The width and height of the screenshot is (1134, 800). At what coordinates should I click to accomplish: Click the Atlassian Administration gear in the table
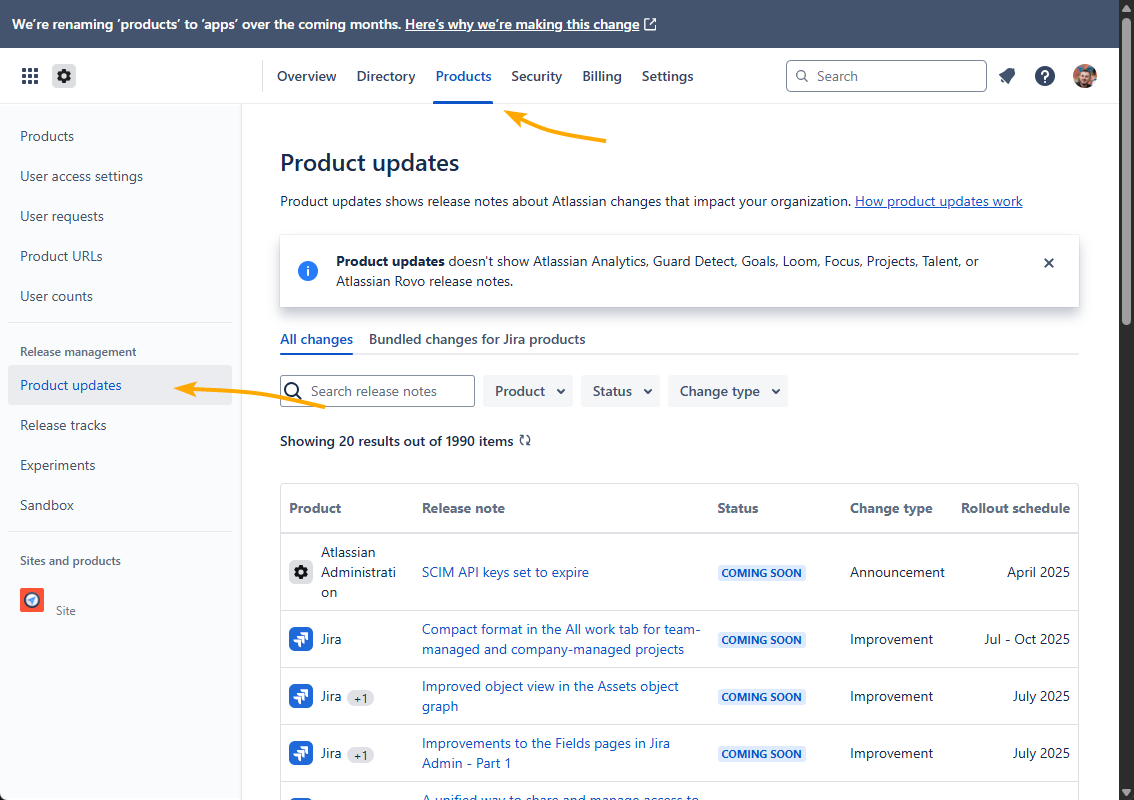(x=301, y=572)
